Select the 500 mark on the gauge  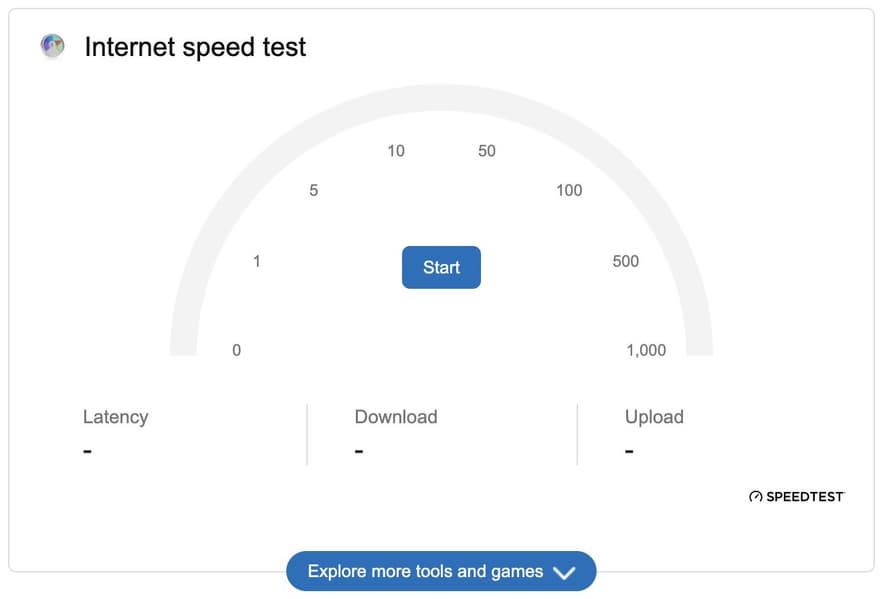pyautogui.click(x=626, y=262)
